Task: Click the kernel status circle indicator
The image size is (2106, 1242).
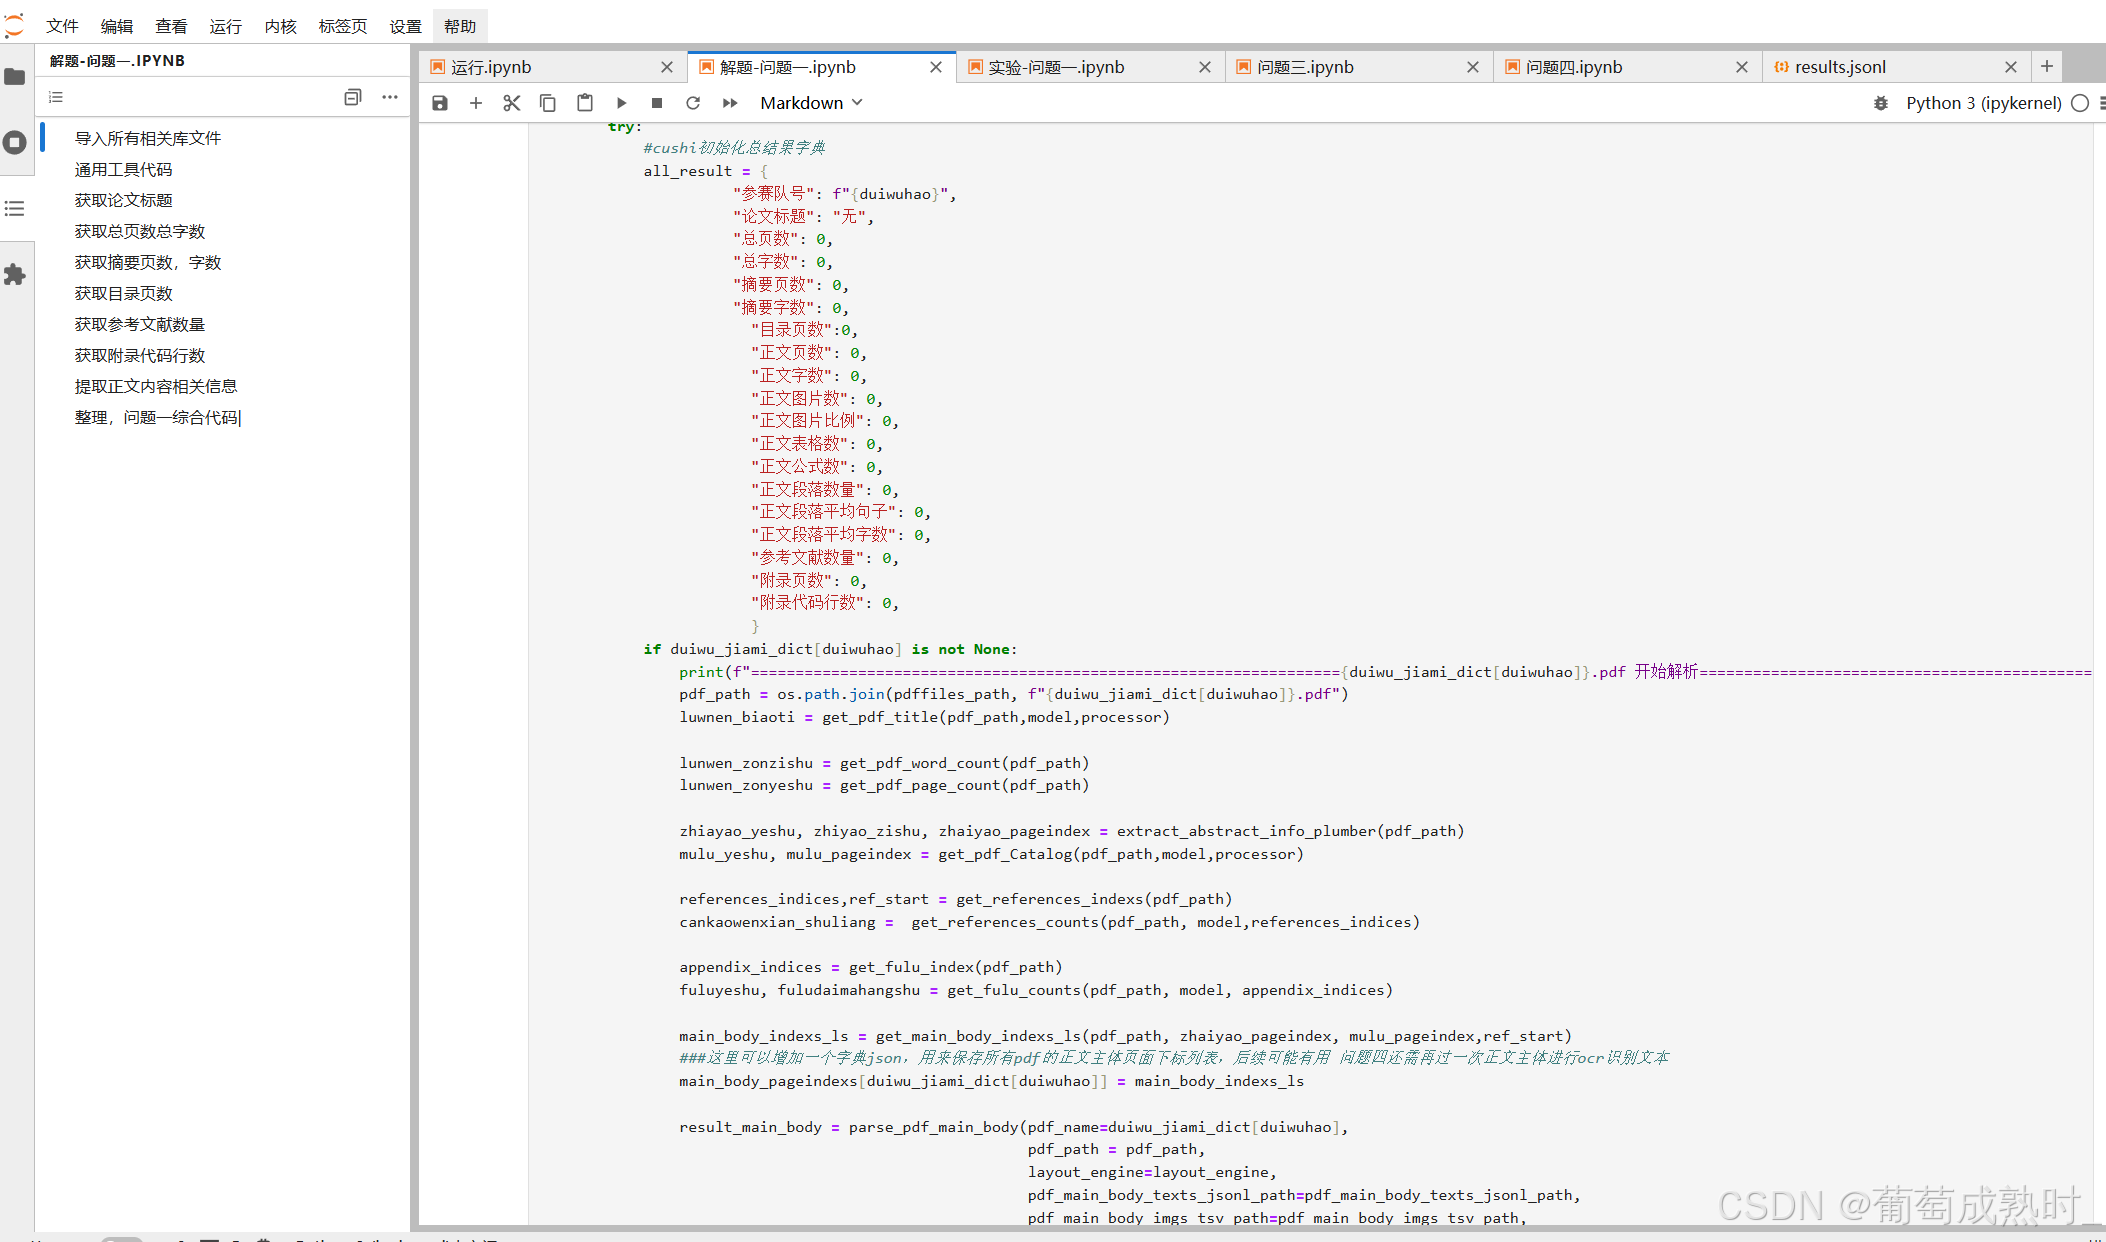Action: [x=2080, y=103]
